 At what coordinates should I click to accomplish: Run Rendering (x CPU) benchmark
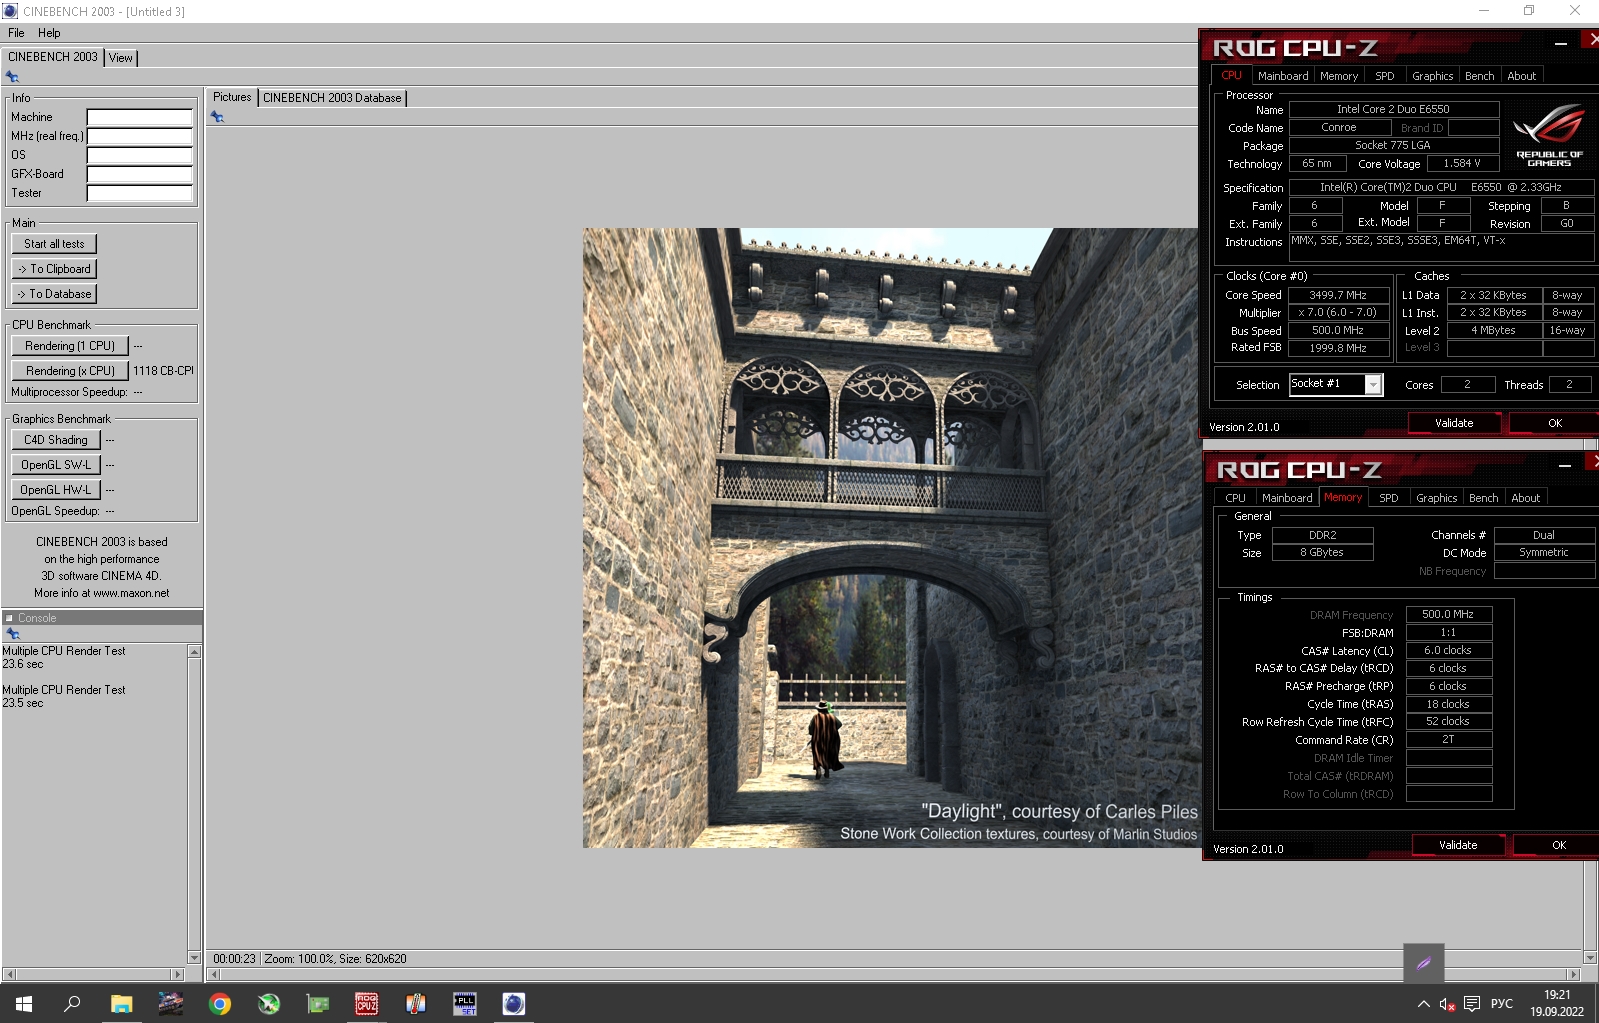(70, 371)
